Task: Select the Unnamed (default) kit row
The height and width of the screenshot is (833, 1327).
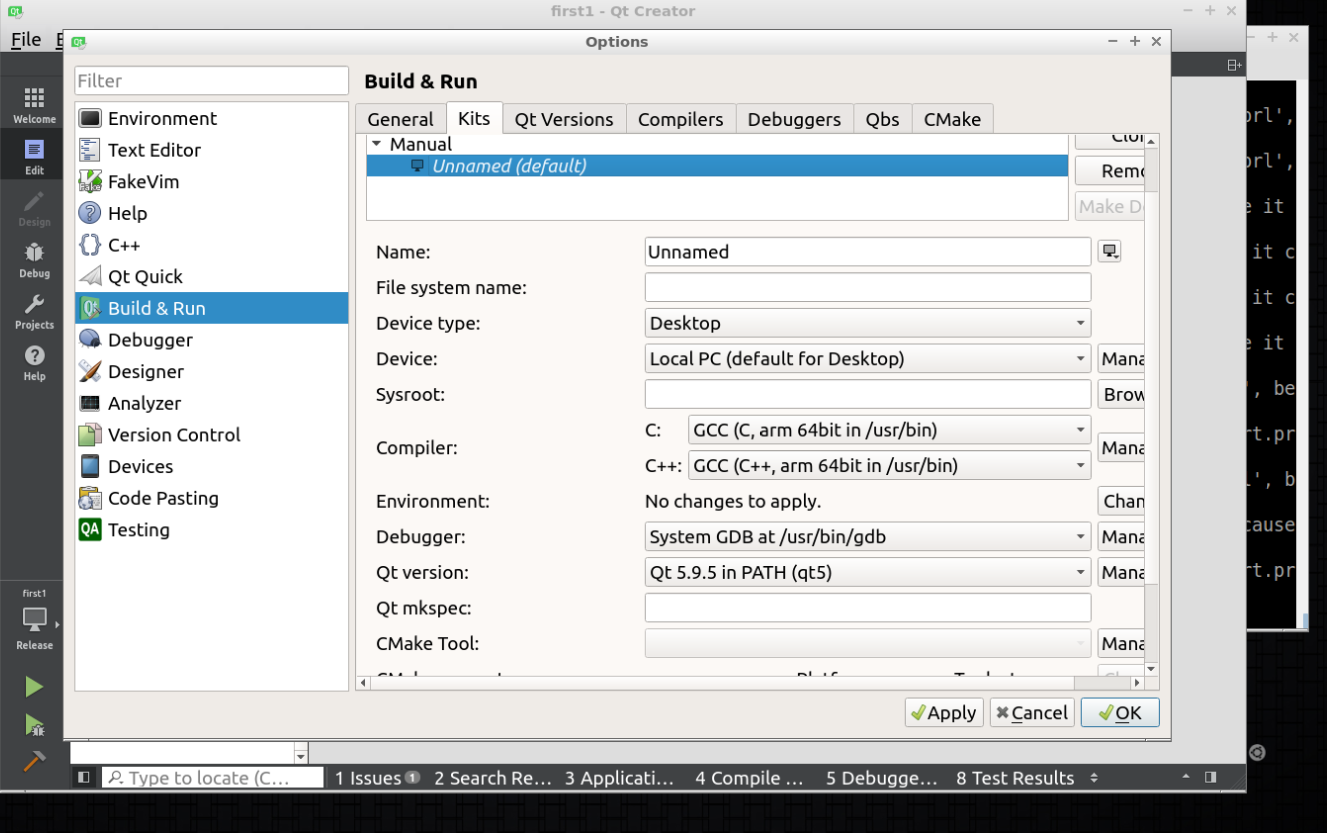Action: point(717,166)
